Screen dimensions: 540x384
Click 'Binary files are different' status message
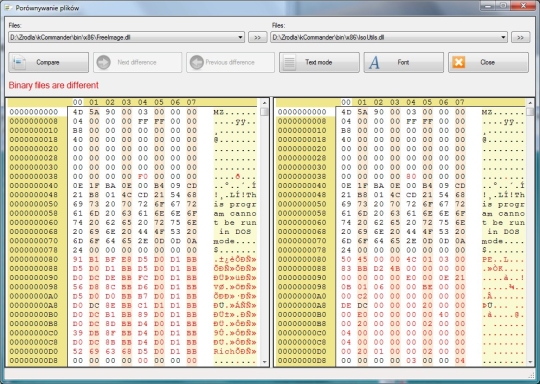tap(53, 85)
